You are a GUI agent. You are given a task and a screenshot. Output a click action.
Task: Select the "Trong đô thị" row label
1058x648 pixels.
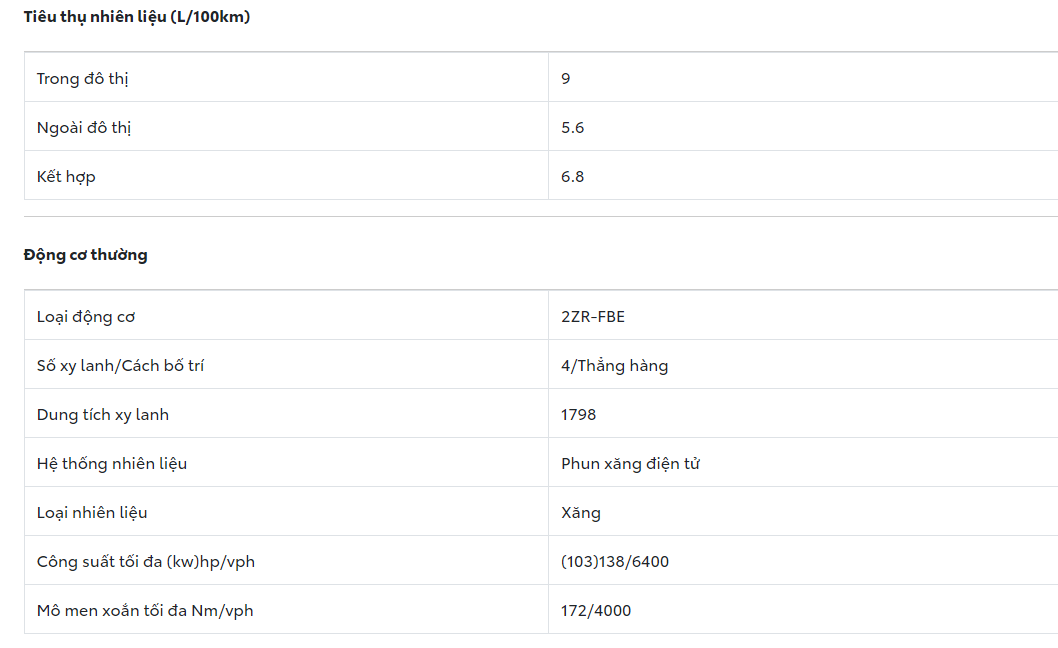coord(82,78)
